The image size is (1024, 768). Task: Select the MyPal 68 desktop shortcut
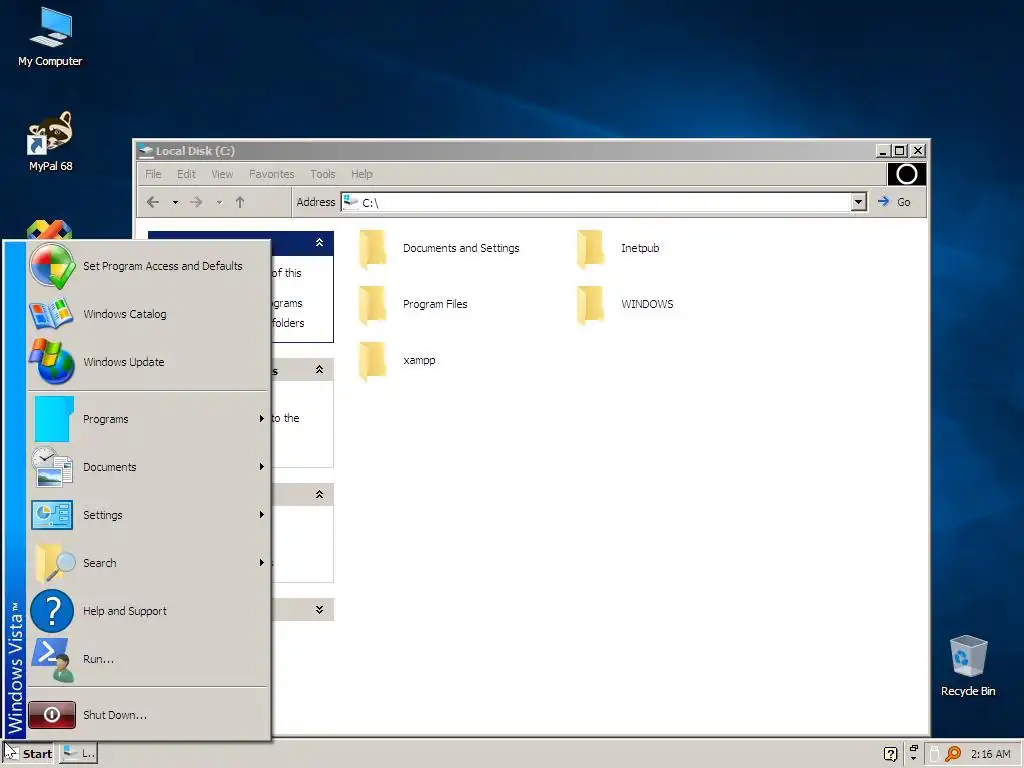(50, 142)
